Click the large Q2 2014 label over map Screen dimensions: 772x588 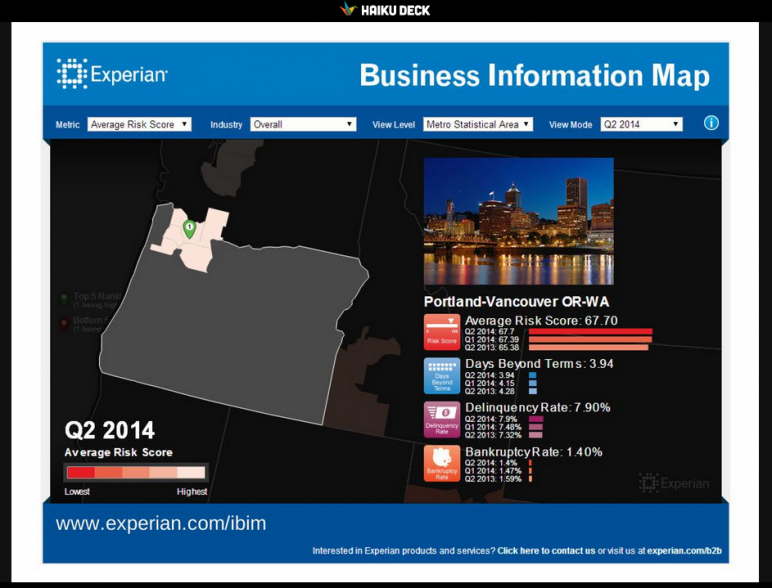click(x=110, y=430)
